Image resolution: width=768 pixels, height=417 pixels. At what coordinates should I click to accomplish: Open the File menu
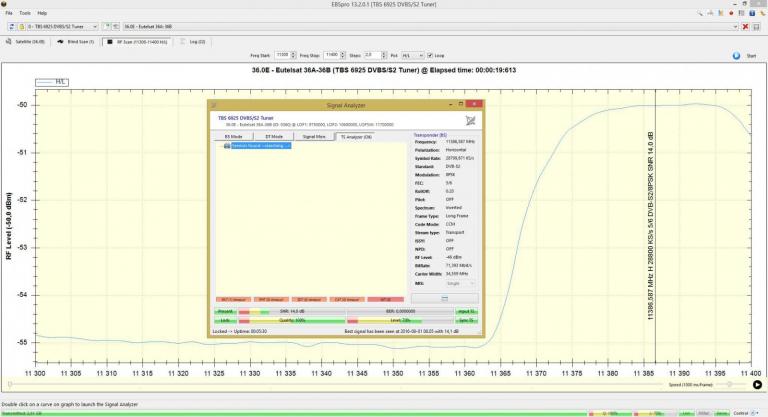tap(9, 13)
